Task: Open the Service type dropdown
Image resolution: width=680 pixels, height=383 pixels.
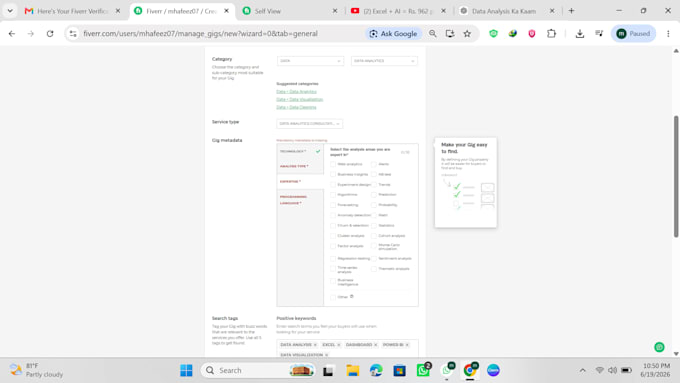Action: click(x=310, y=124)
